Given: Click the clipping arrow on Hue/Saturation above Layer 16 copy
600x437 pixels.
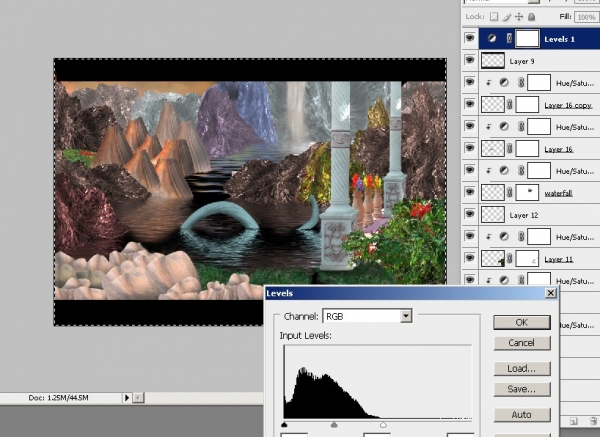Looking at the screenshot, I should [489, 83].
